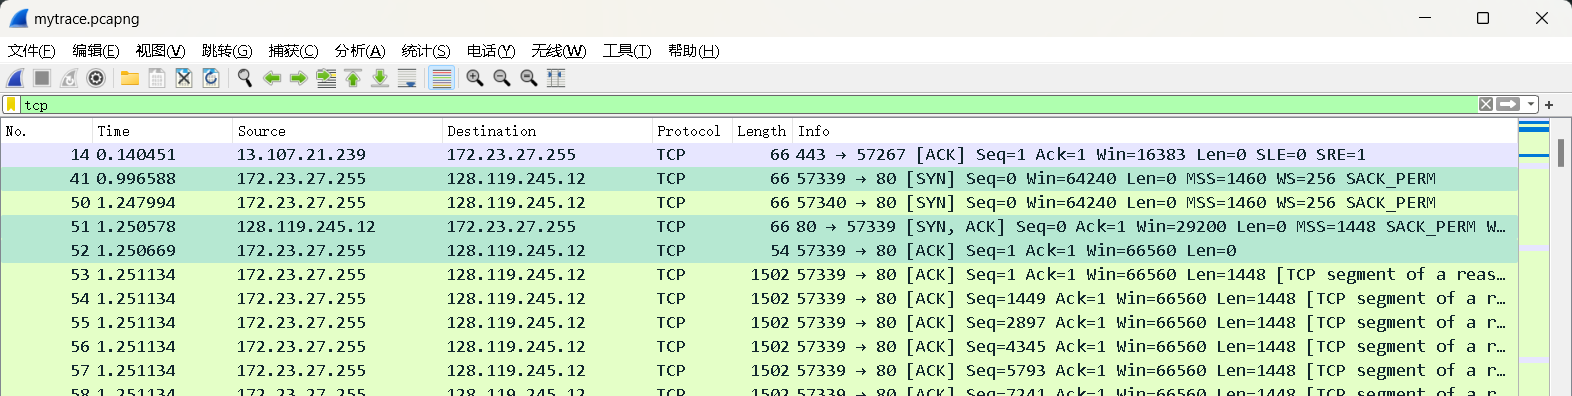1572x396 pixels.
Task: Select packet 52 at time 1.250669
Action: coord(759,251)
